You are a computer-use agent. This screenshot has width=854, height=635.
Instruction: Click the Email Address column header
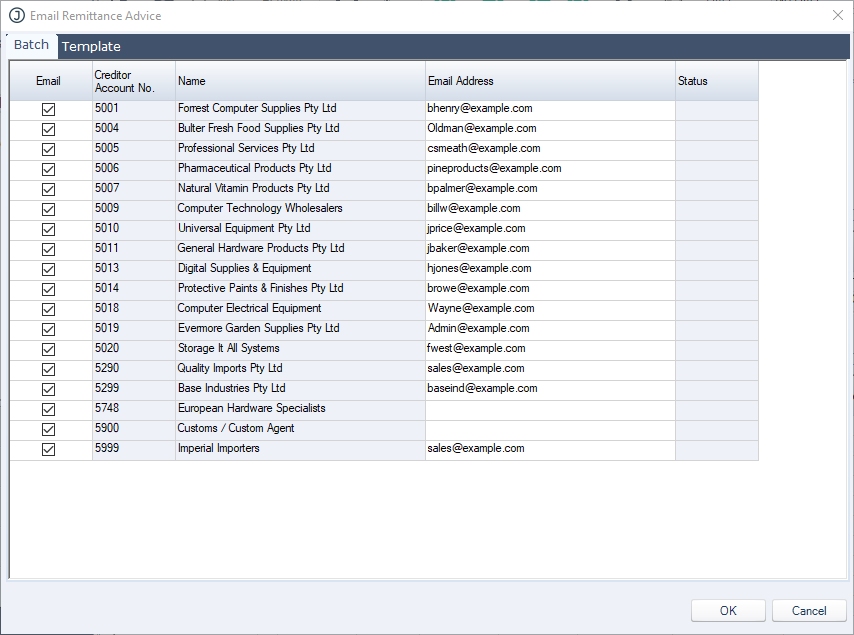[549, 81]
